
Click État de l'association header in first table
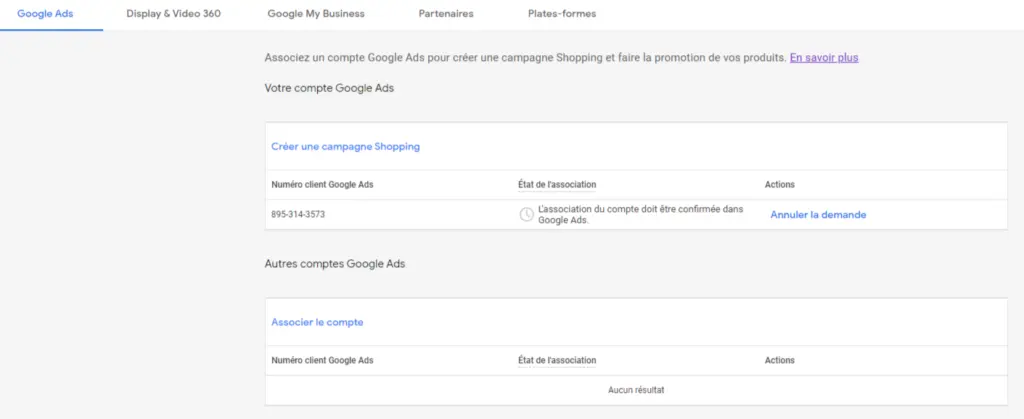(557, 185)
